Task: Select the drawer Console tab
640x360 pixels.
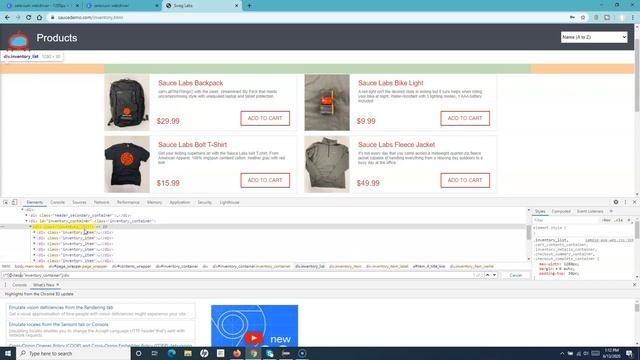Action: pos(19,285)
